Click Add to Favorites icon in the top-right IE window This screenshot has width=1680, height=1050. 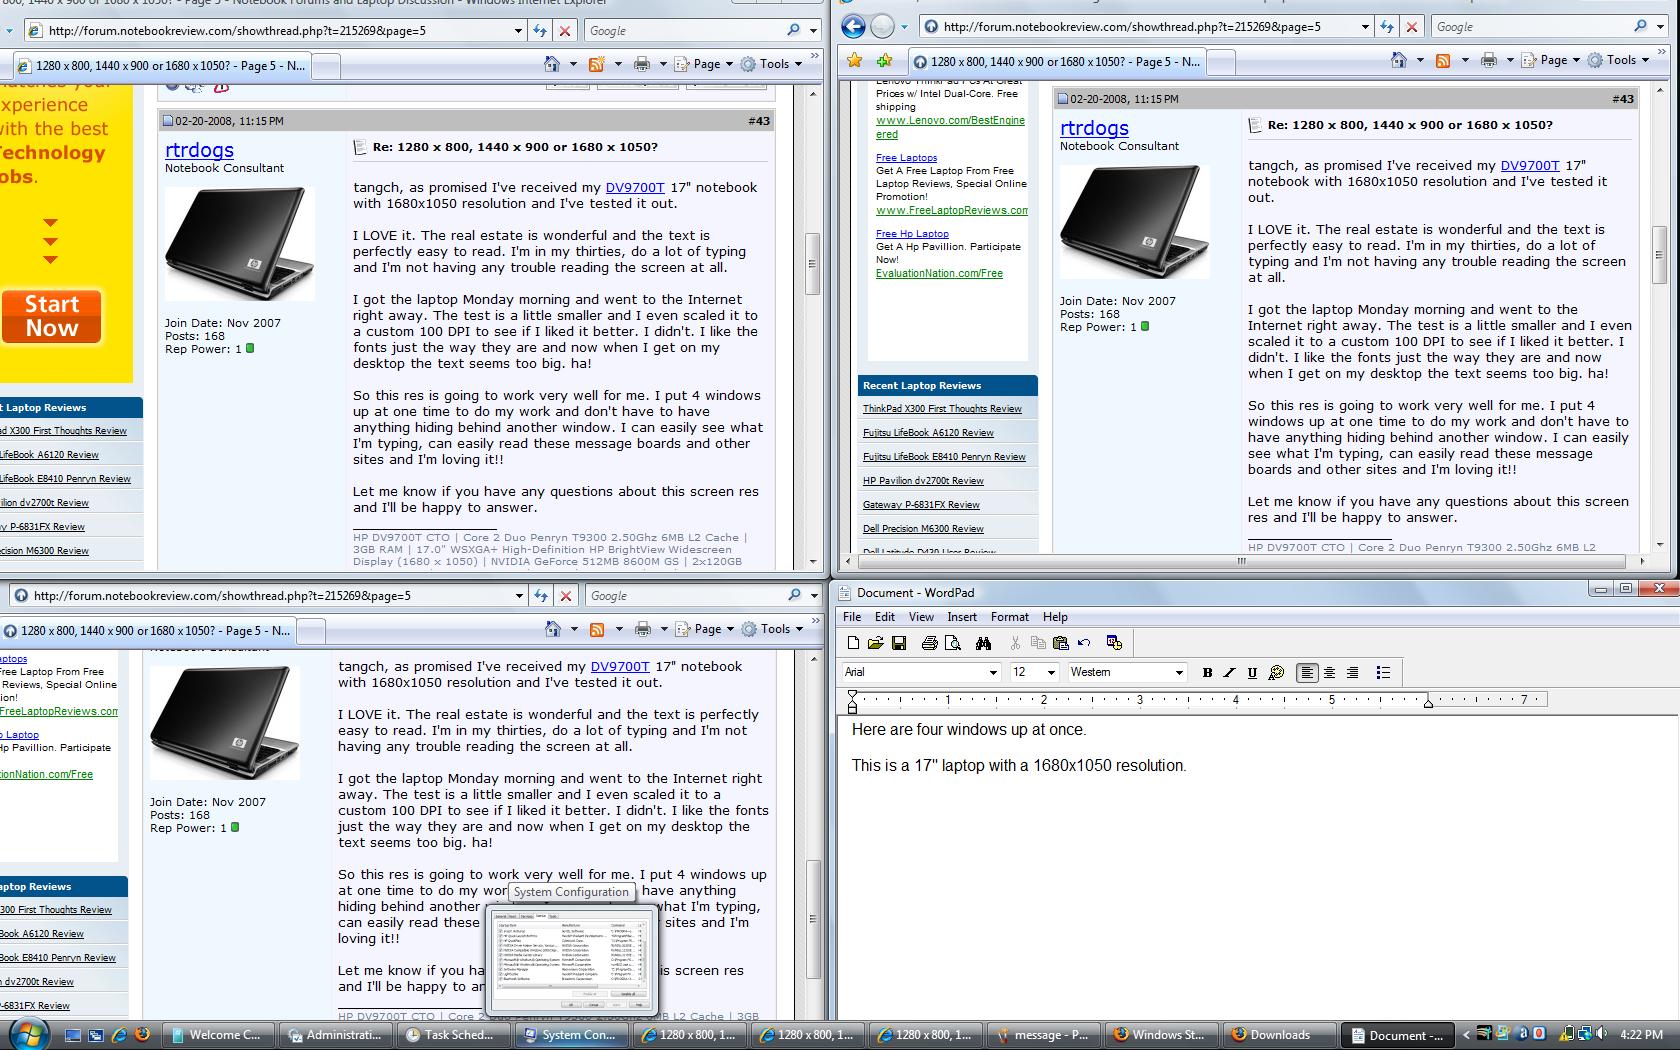tap(884, 61)
